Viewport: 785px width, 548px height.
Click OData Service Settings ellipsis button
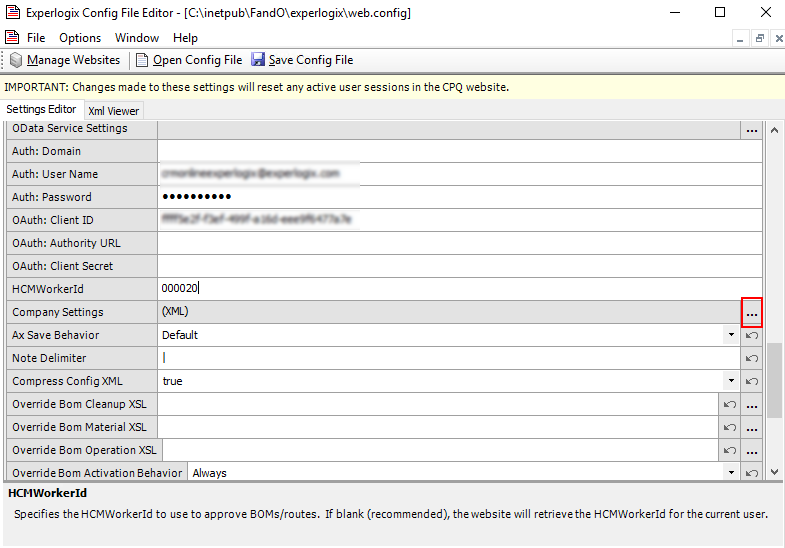751,130
